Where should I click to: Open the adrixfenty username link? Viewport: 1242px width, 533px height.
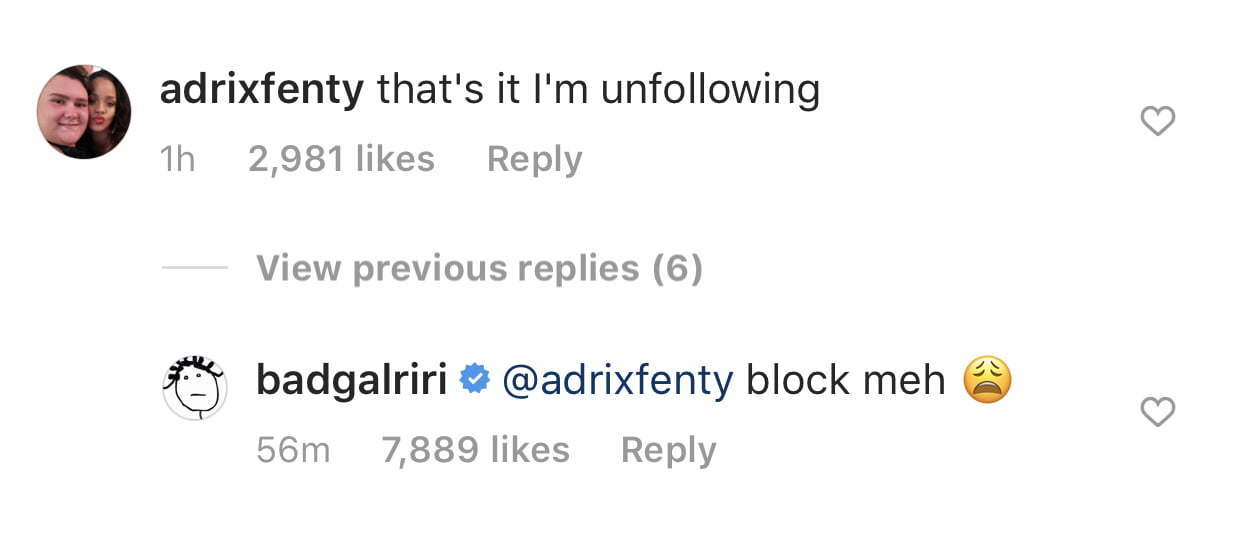point(262,91)
